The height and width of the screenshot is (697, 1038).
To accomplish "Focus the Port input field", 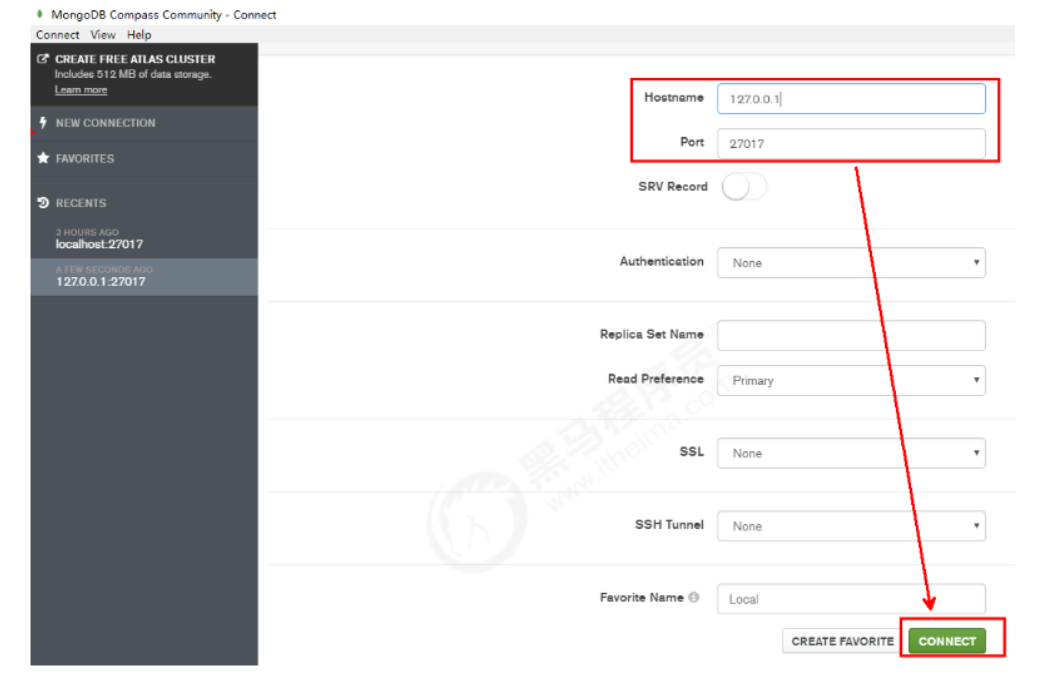I will 851,144.
